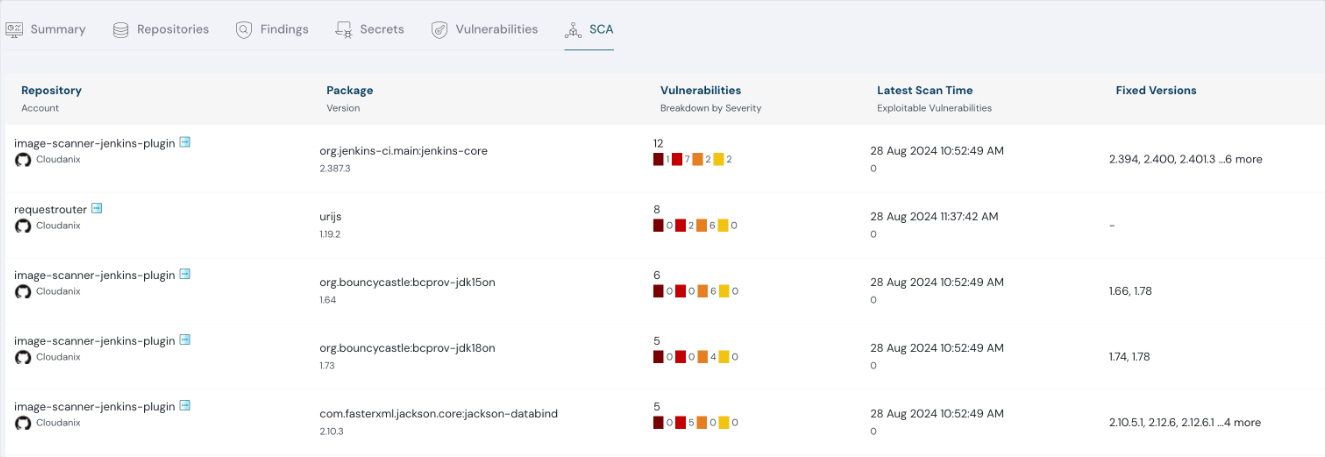Click GitHub icon in the requestrouter row
The height and width of the screenshot is (457, 1325).
click(23, 226)
